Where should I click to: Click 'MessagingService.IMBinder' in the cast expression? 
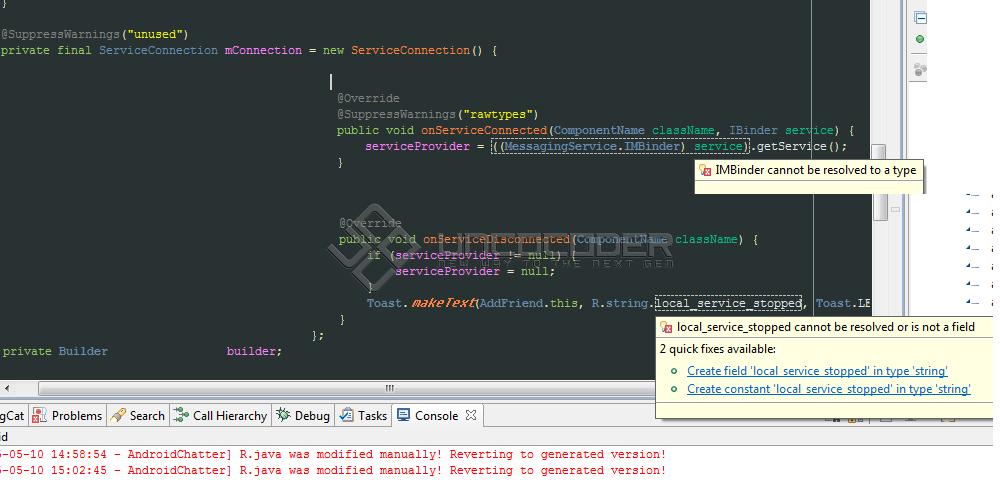coord(594,147)
